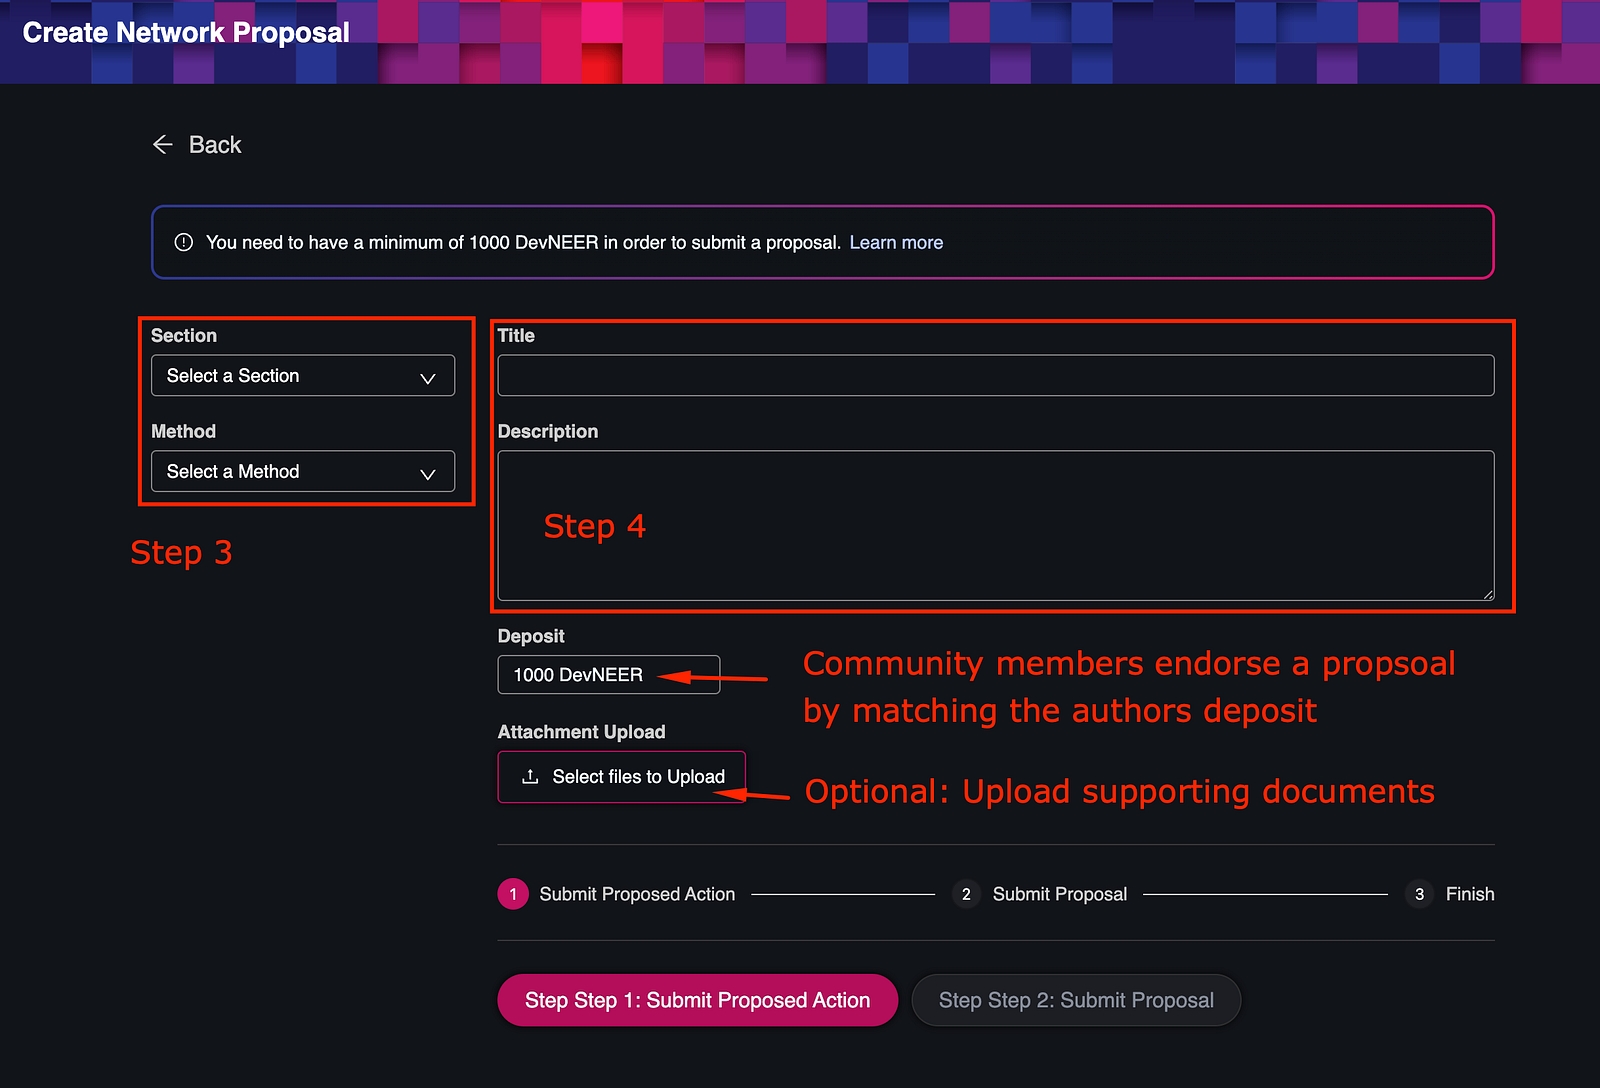Click the step 3 Finish circle
1600x1088 pixels.
[1419, 894]
